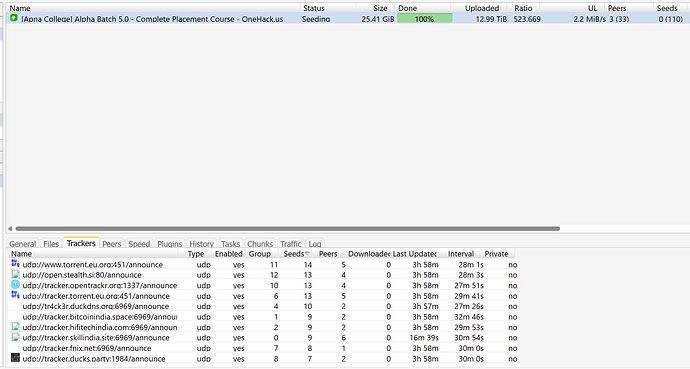
Task: Click the Seeding status cell
Action: [x=316, y=19]
